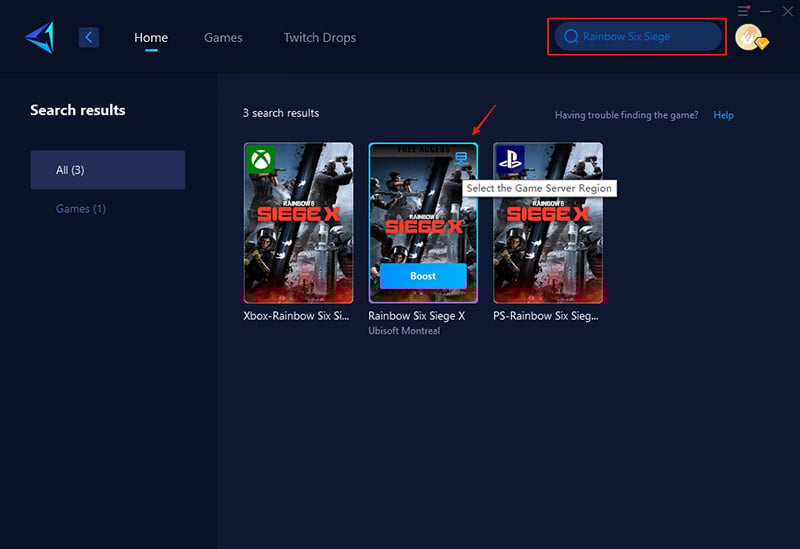Click the Ubisoft Montreal developer label
800x549 pixels.
coord(404,331)
